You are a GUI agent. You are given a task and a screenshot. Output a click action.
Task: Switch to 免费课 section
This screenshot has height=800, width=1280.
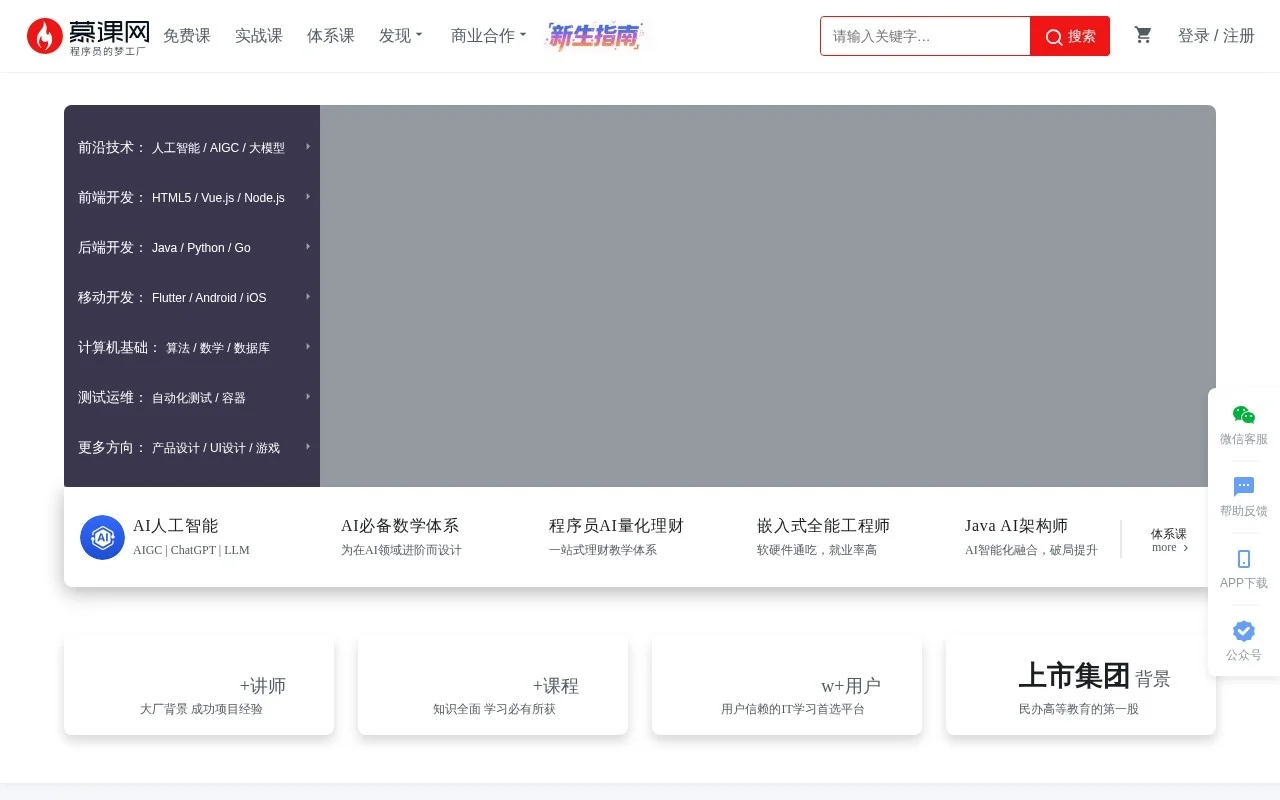[187, 35]
